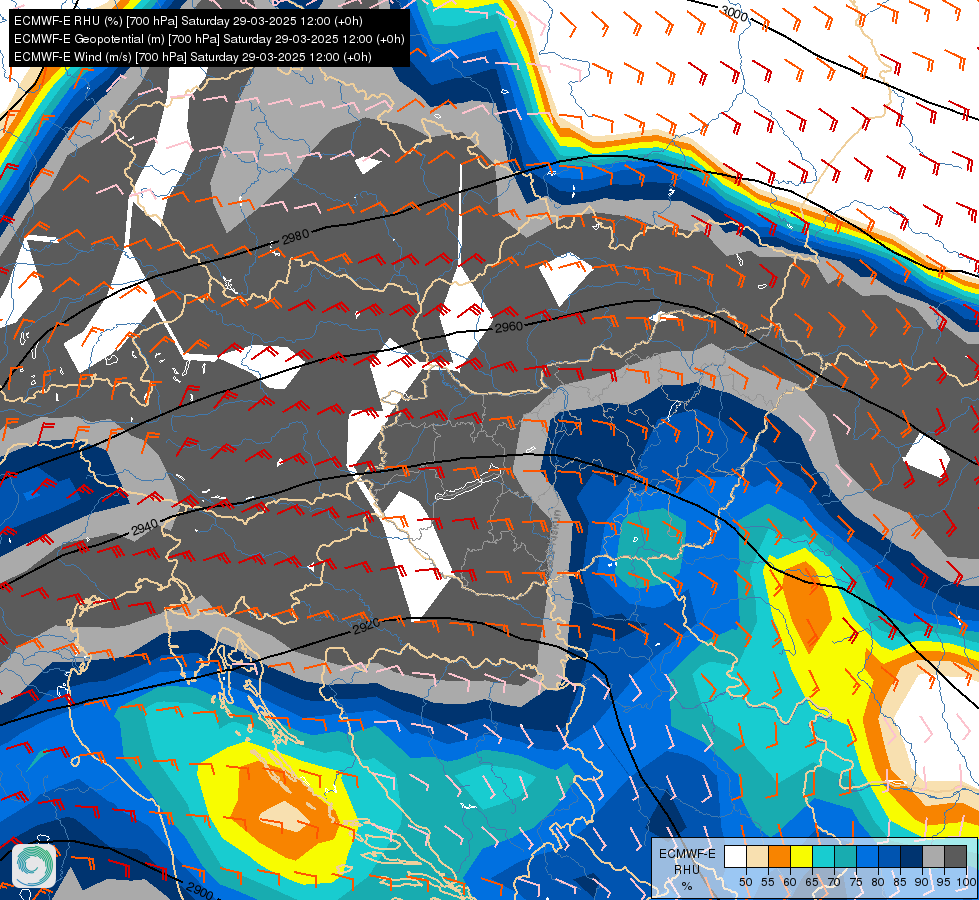Click the legend value 90
Screen dimensions: 979x900
922,882
